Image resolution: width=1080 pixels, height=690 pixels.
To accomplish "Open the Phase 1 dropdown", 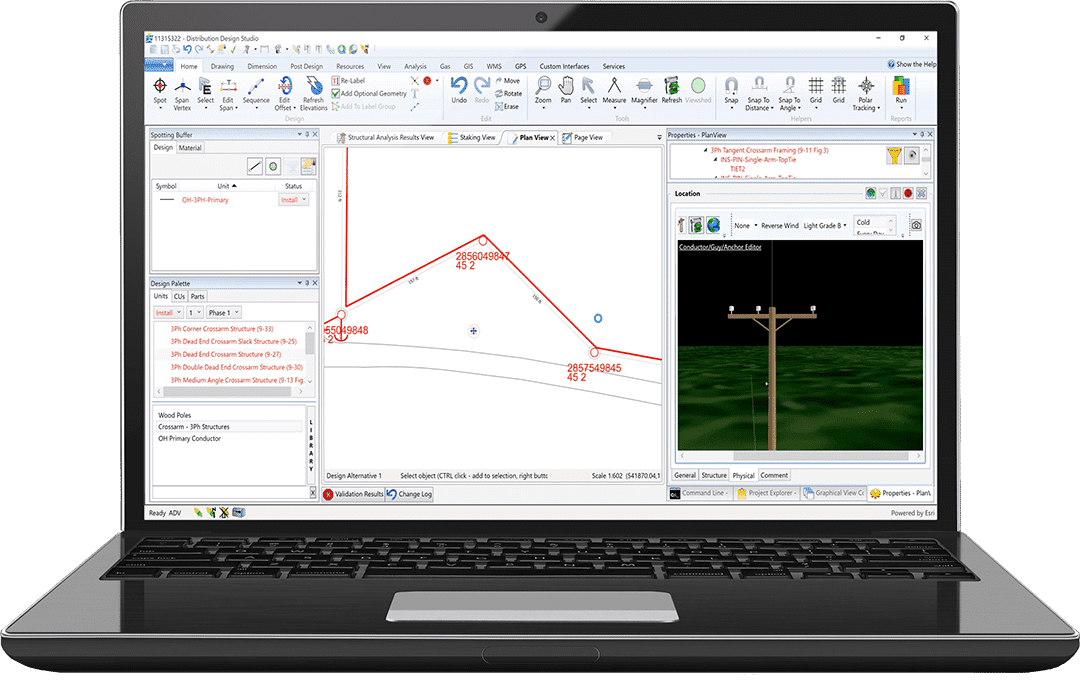I will tap(224, 313).
